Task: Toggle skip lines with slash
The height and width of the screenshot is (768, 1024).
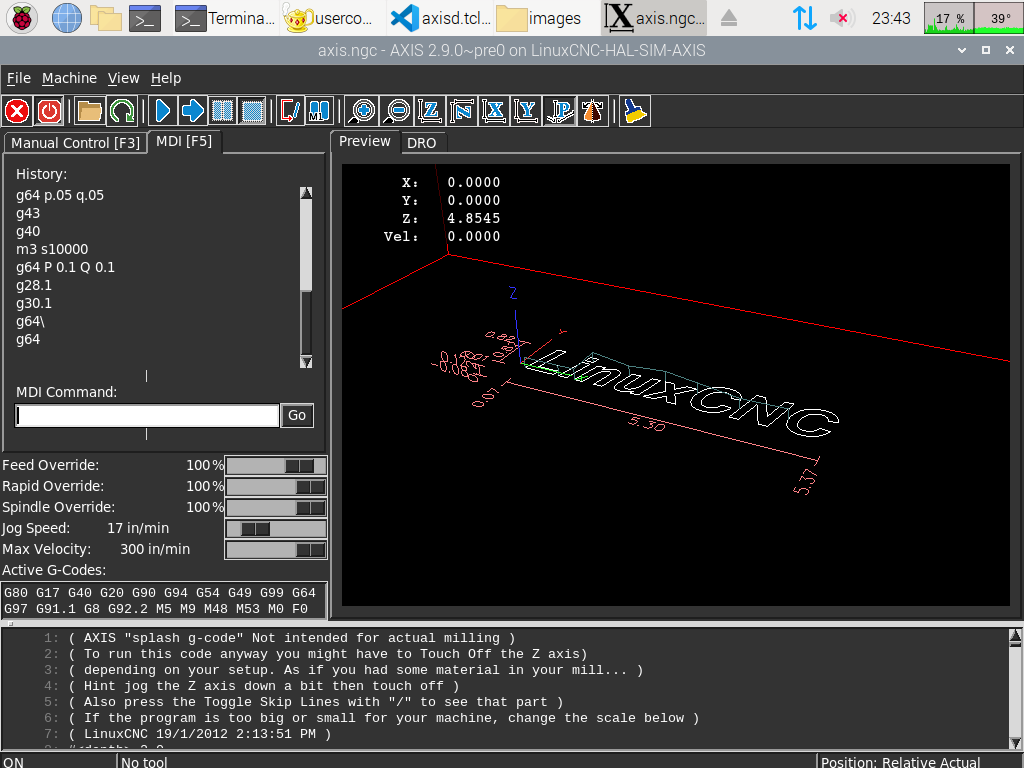Action: click(x=290, y=111)
